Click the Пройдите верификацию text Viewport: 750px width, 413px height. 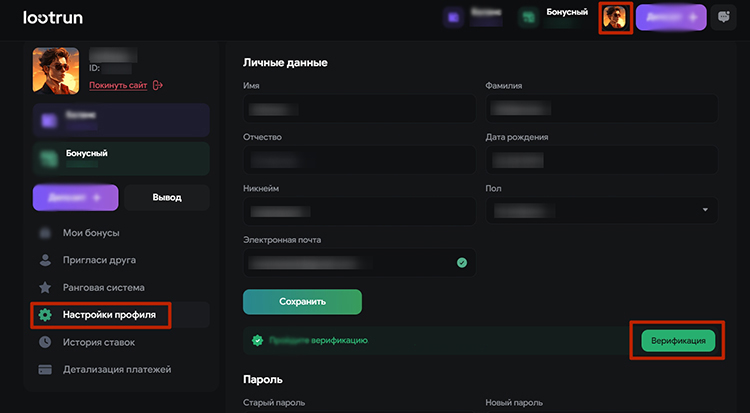pos(319,341)
